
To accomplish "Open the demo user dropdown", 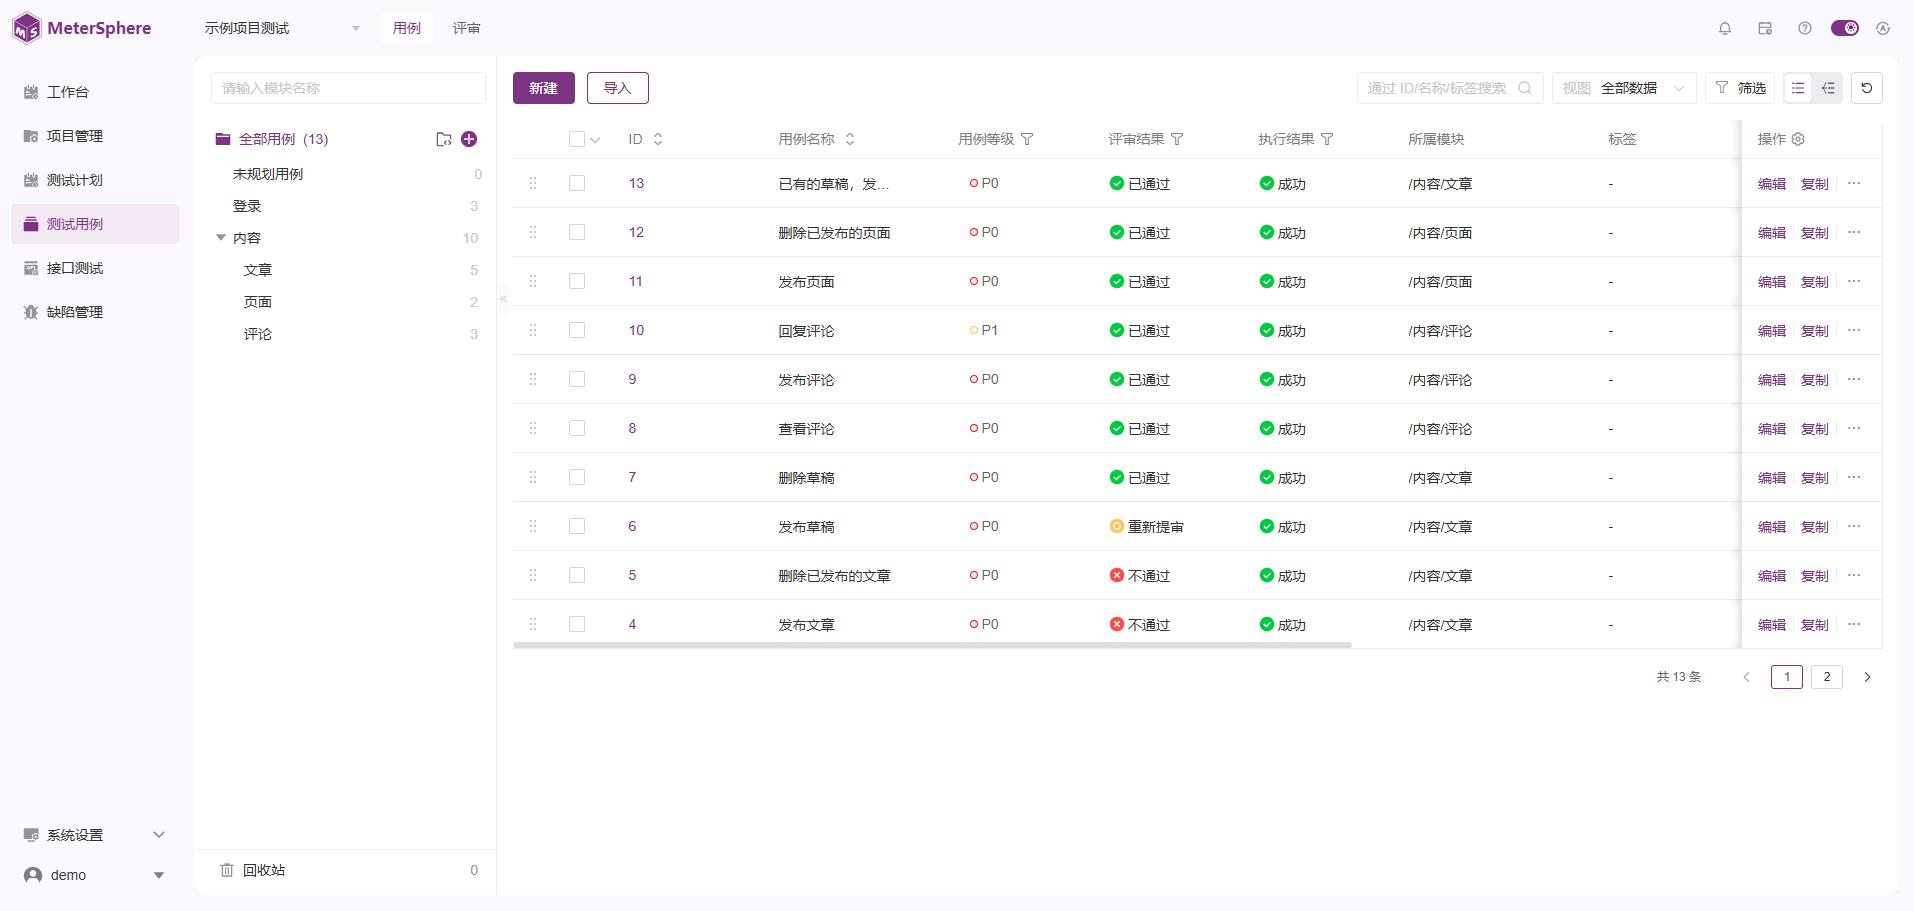I will point(95,875).
